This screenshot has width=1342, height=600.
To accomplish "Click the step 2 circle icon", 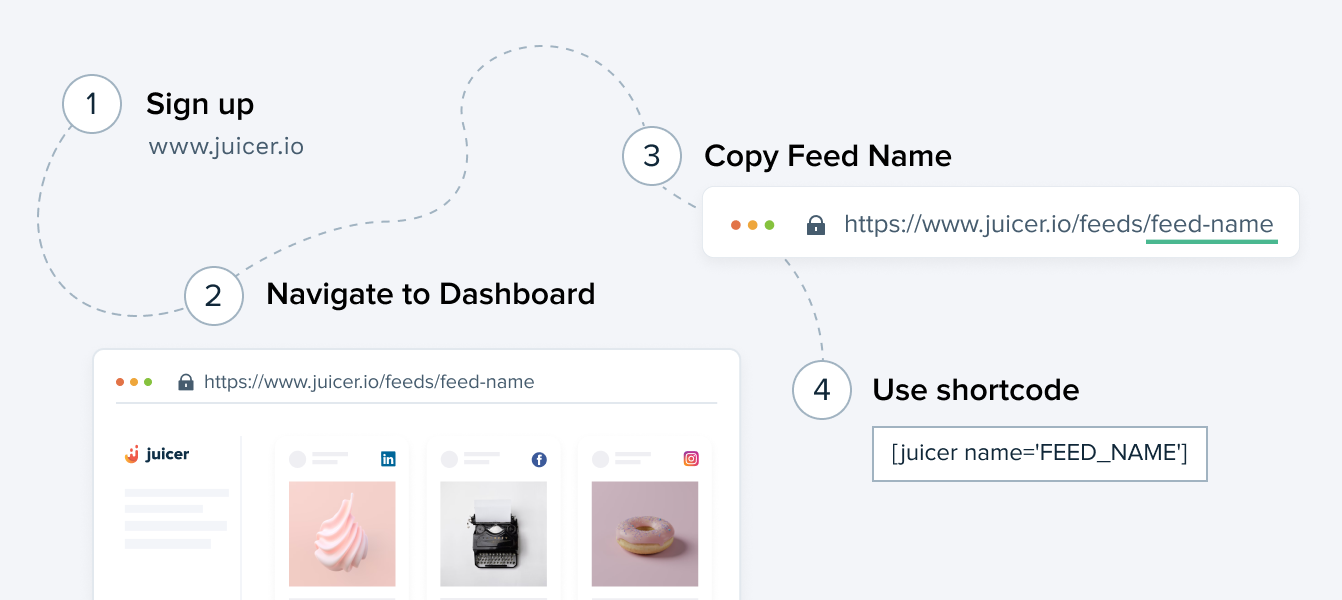I will coord(214,295).
